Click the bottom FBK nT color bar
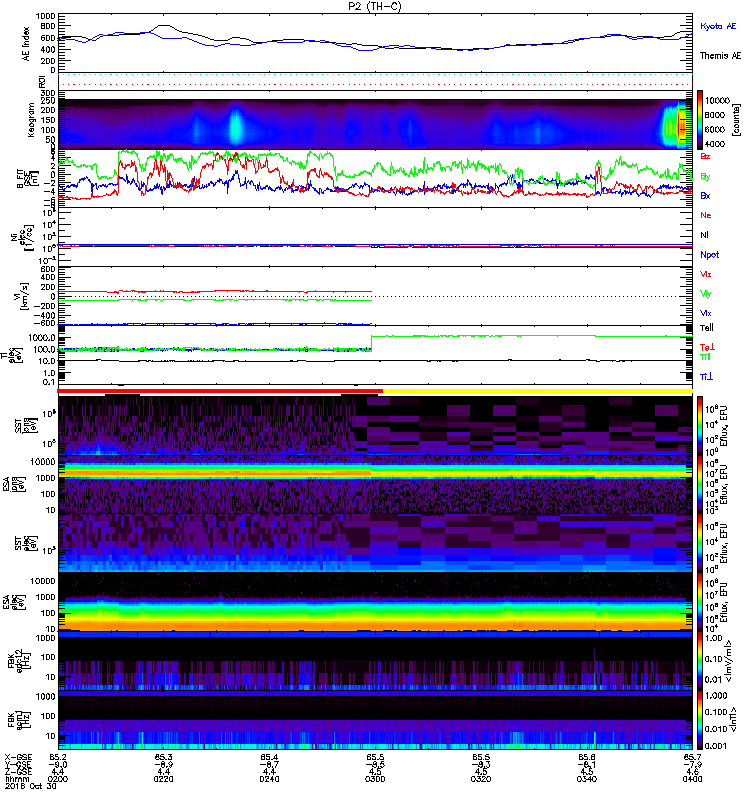The width and height of the screenshot is (750, 800). 686,748
